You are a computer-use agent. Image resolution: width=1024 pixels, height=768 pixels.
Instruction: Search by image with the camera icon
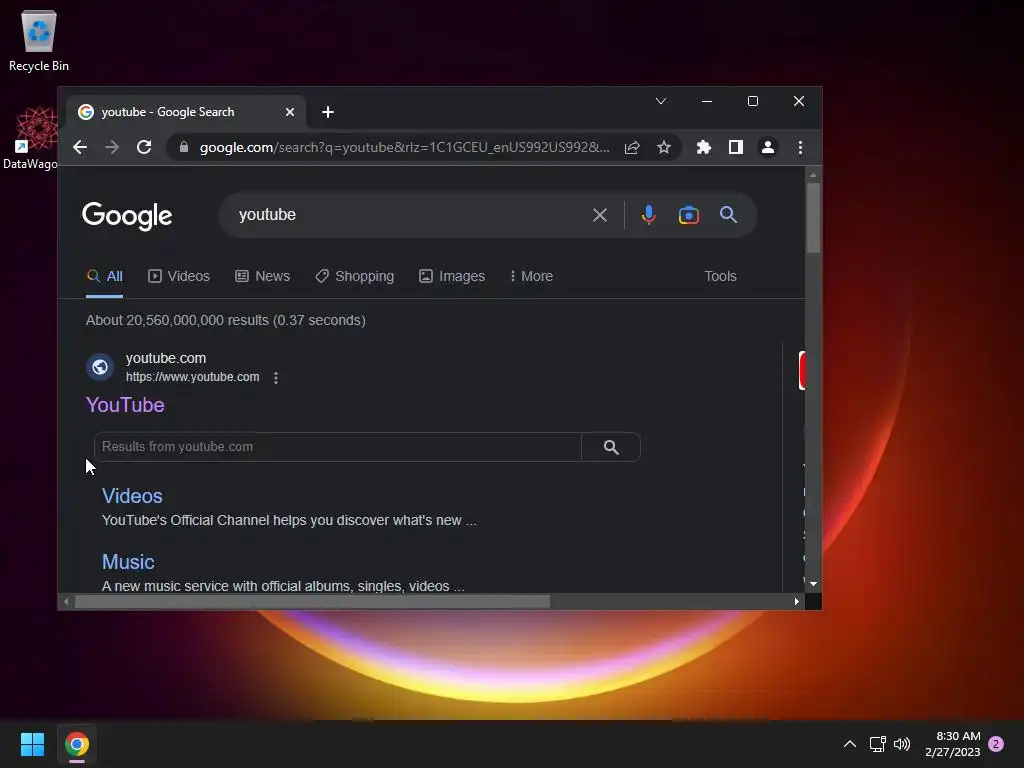tap(688, 215)
